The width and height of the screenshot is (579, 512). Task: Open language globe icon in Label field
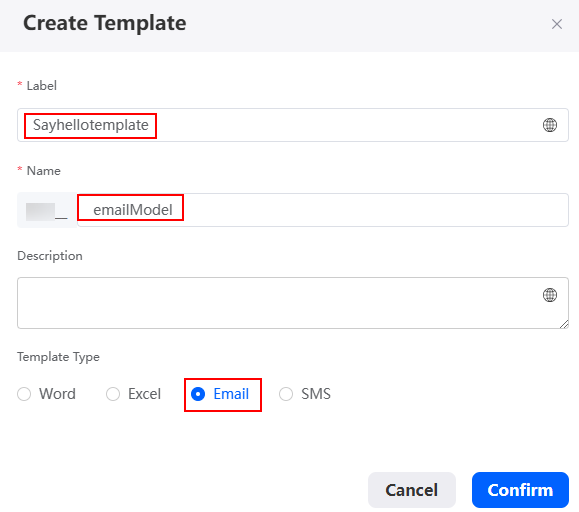click(x=549, y=125)
